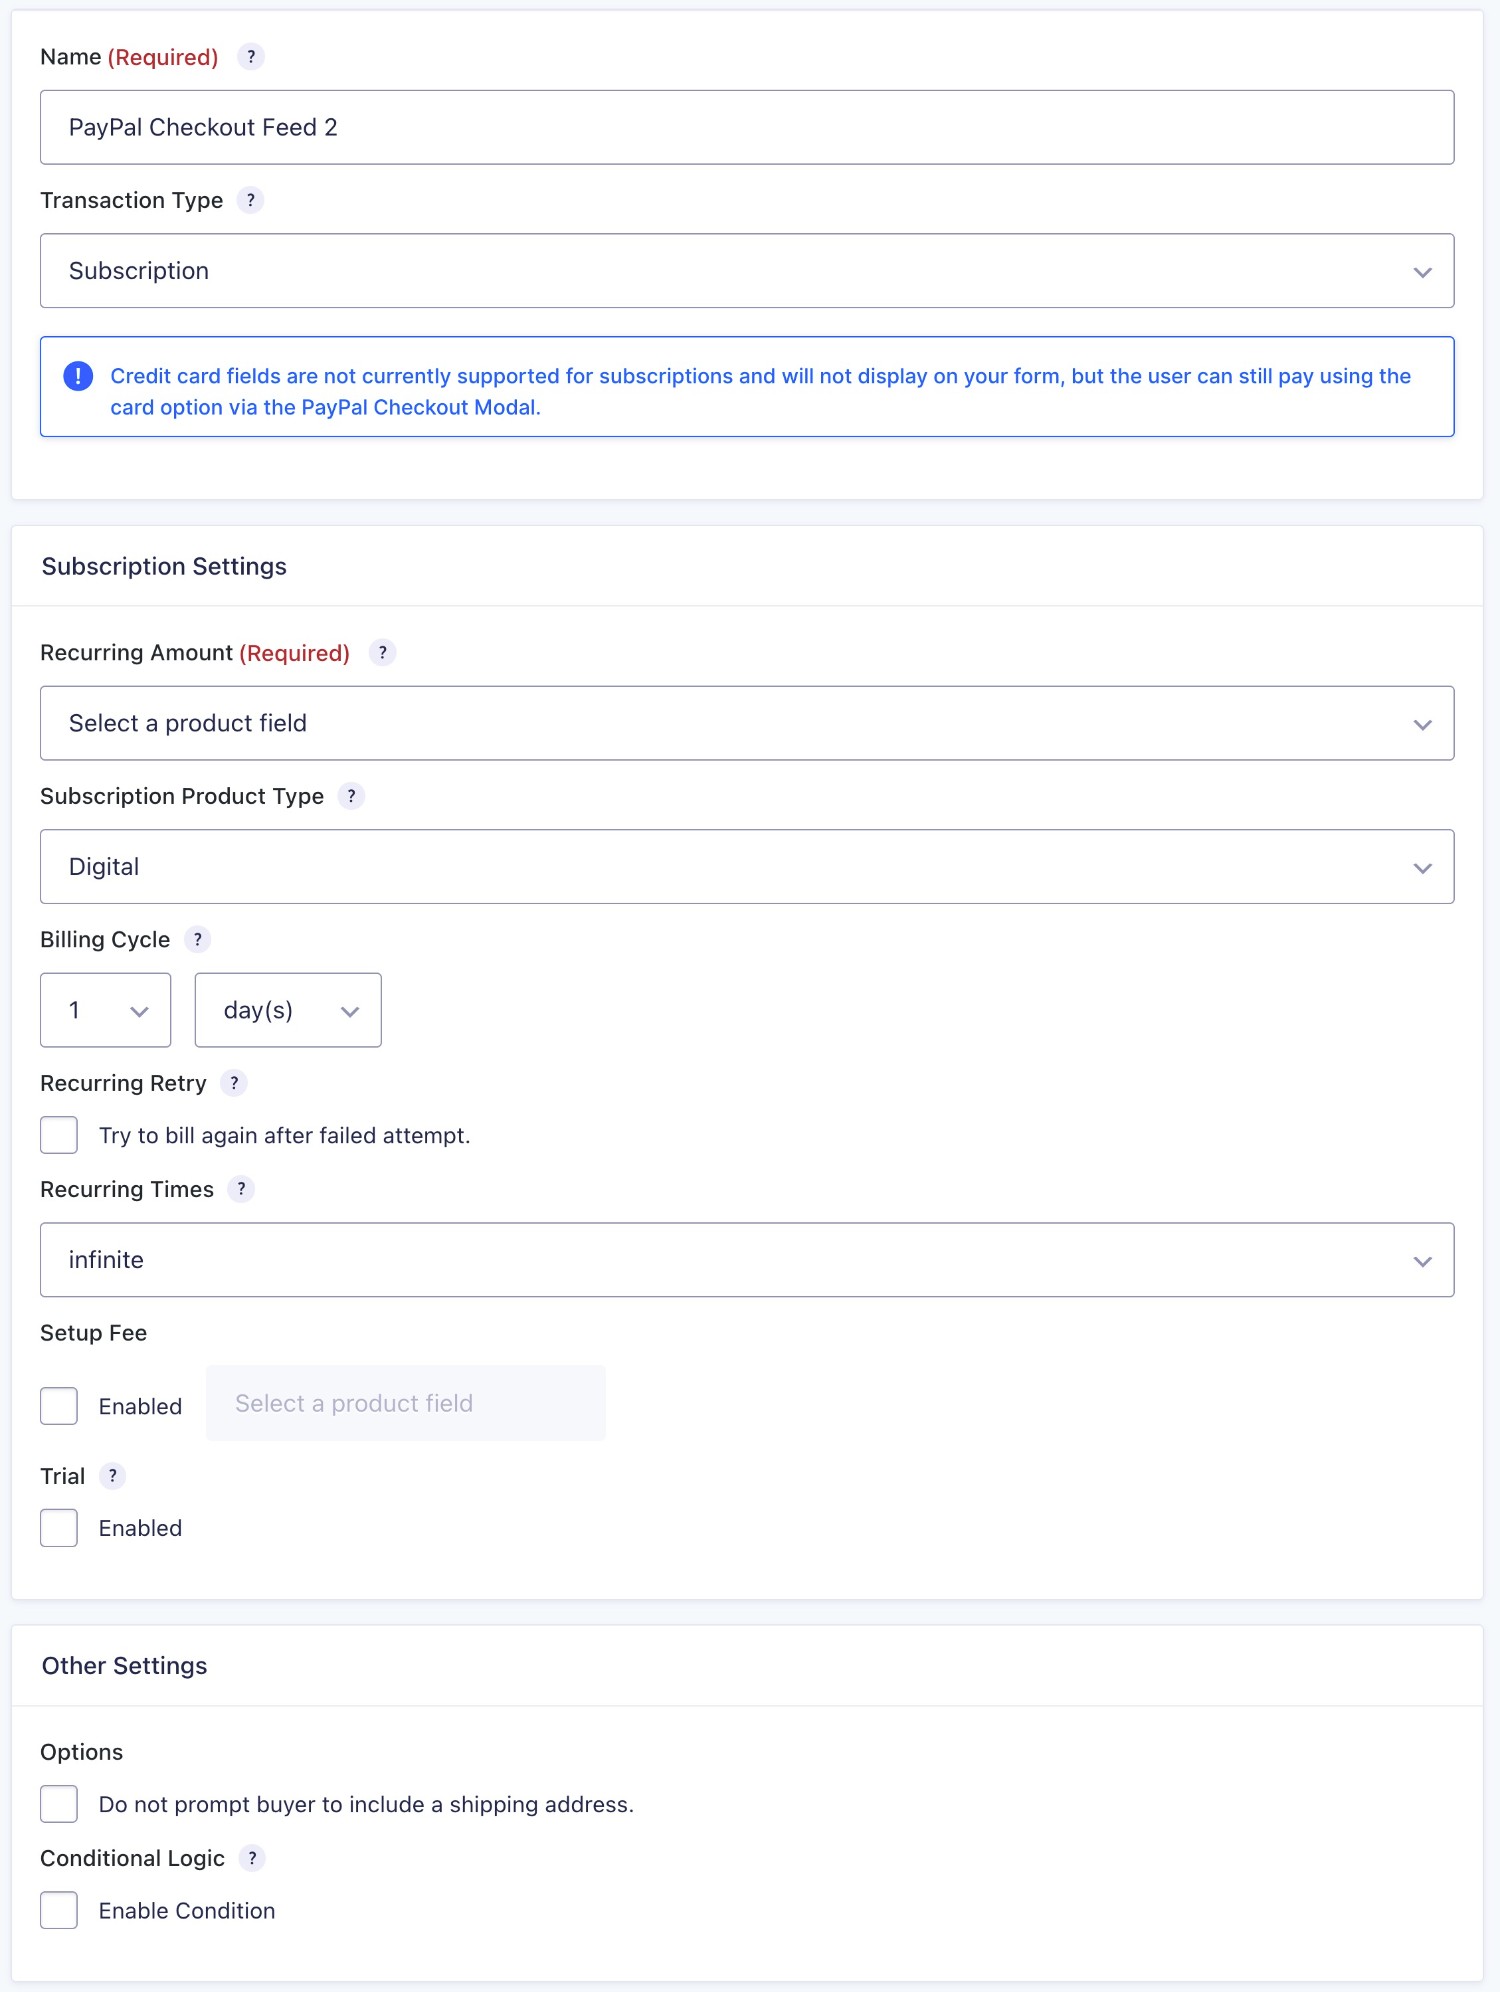This screenshot has width=1500, height=1992.
Task: Open the Billing Cycle help tooltip
Action: click(x=198, y=940)
